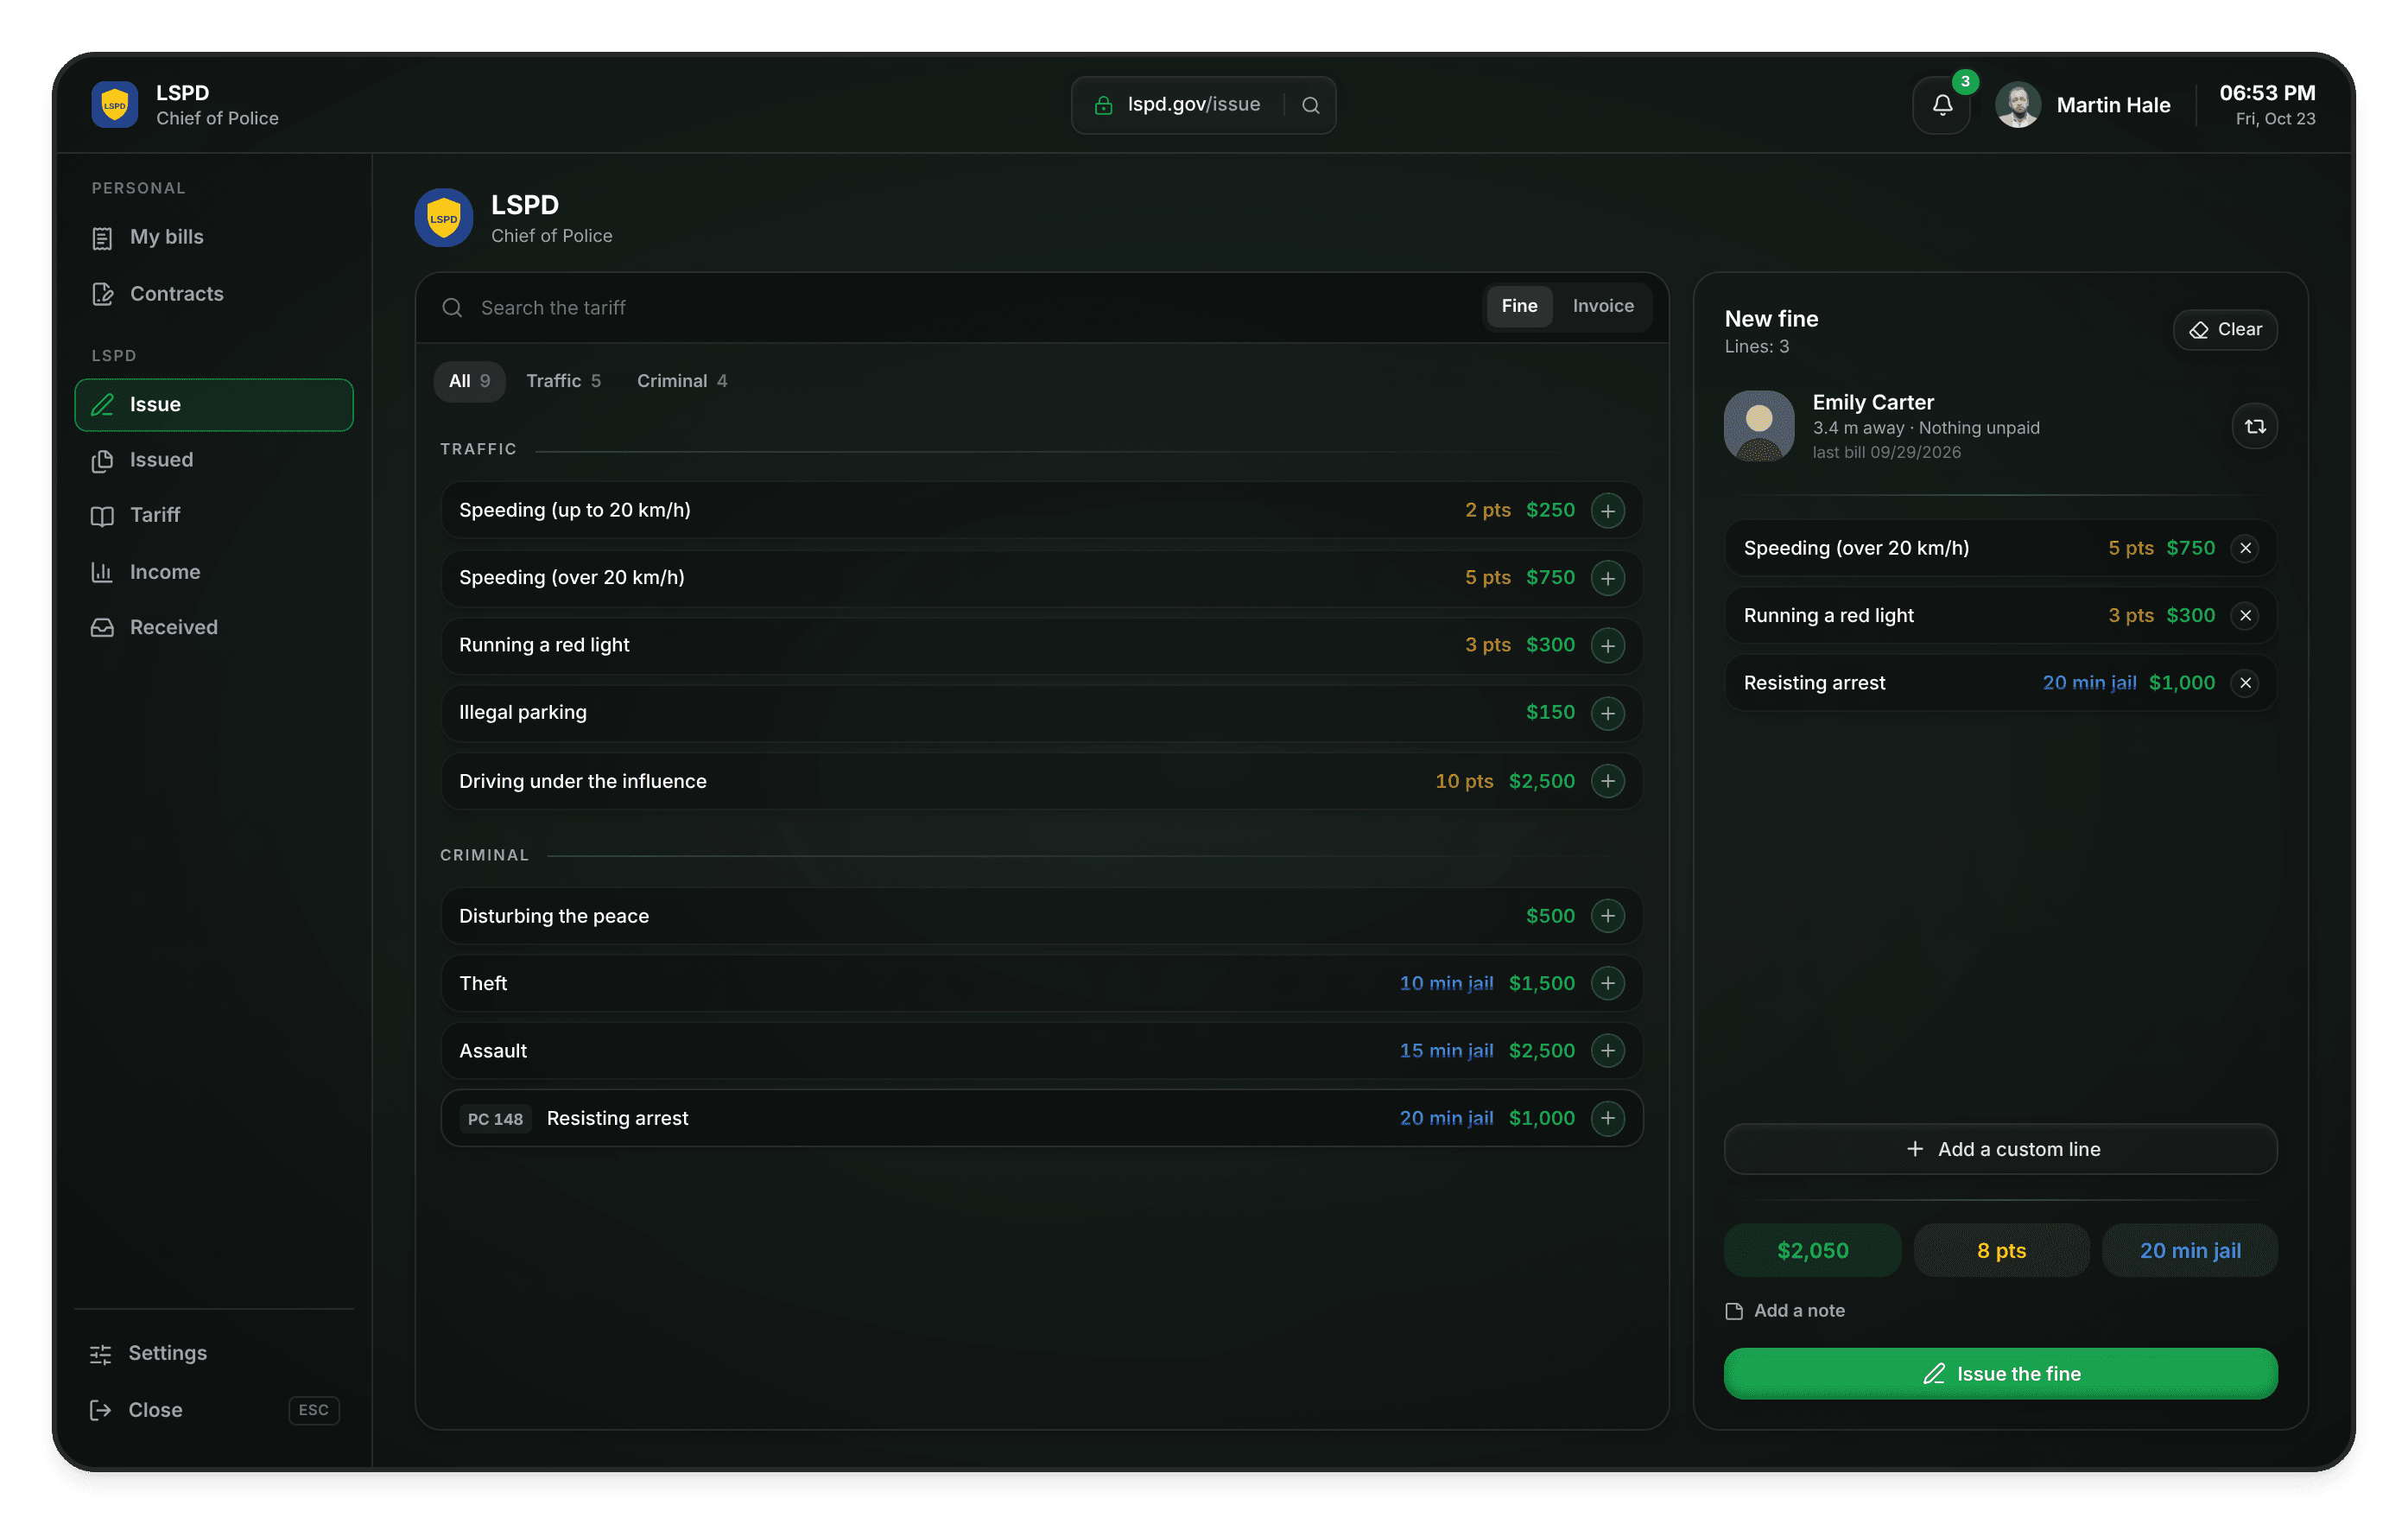Add Assault to the fine
Screen dimensions: 2408x1524
(1607, 1051)
